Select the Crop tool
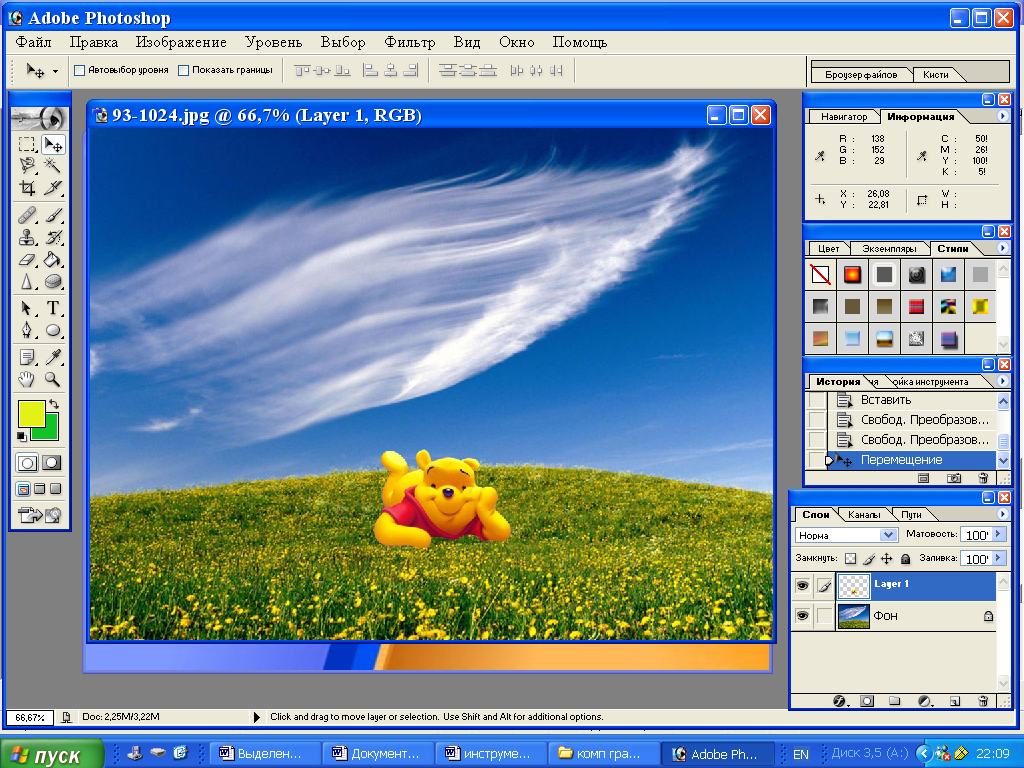Image resolution: width=1024 pixels, height=768 pixels. pos(27,188)
